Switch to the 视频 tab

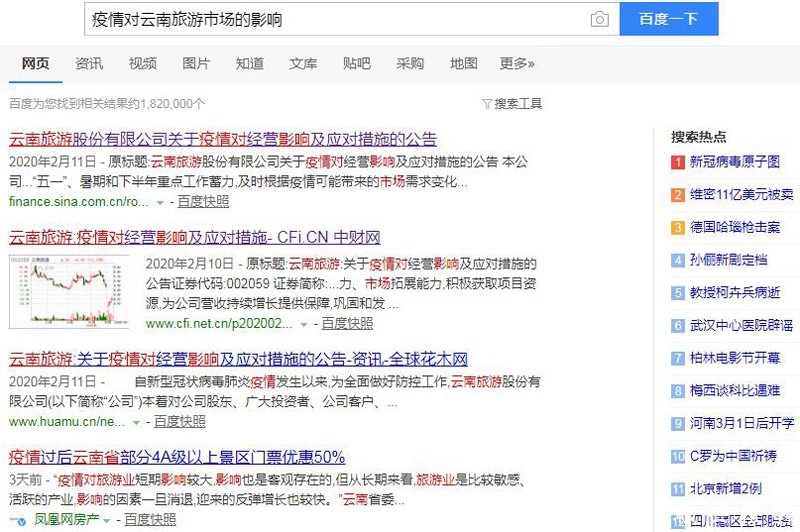pos(142,63)
